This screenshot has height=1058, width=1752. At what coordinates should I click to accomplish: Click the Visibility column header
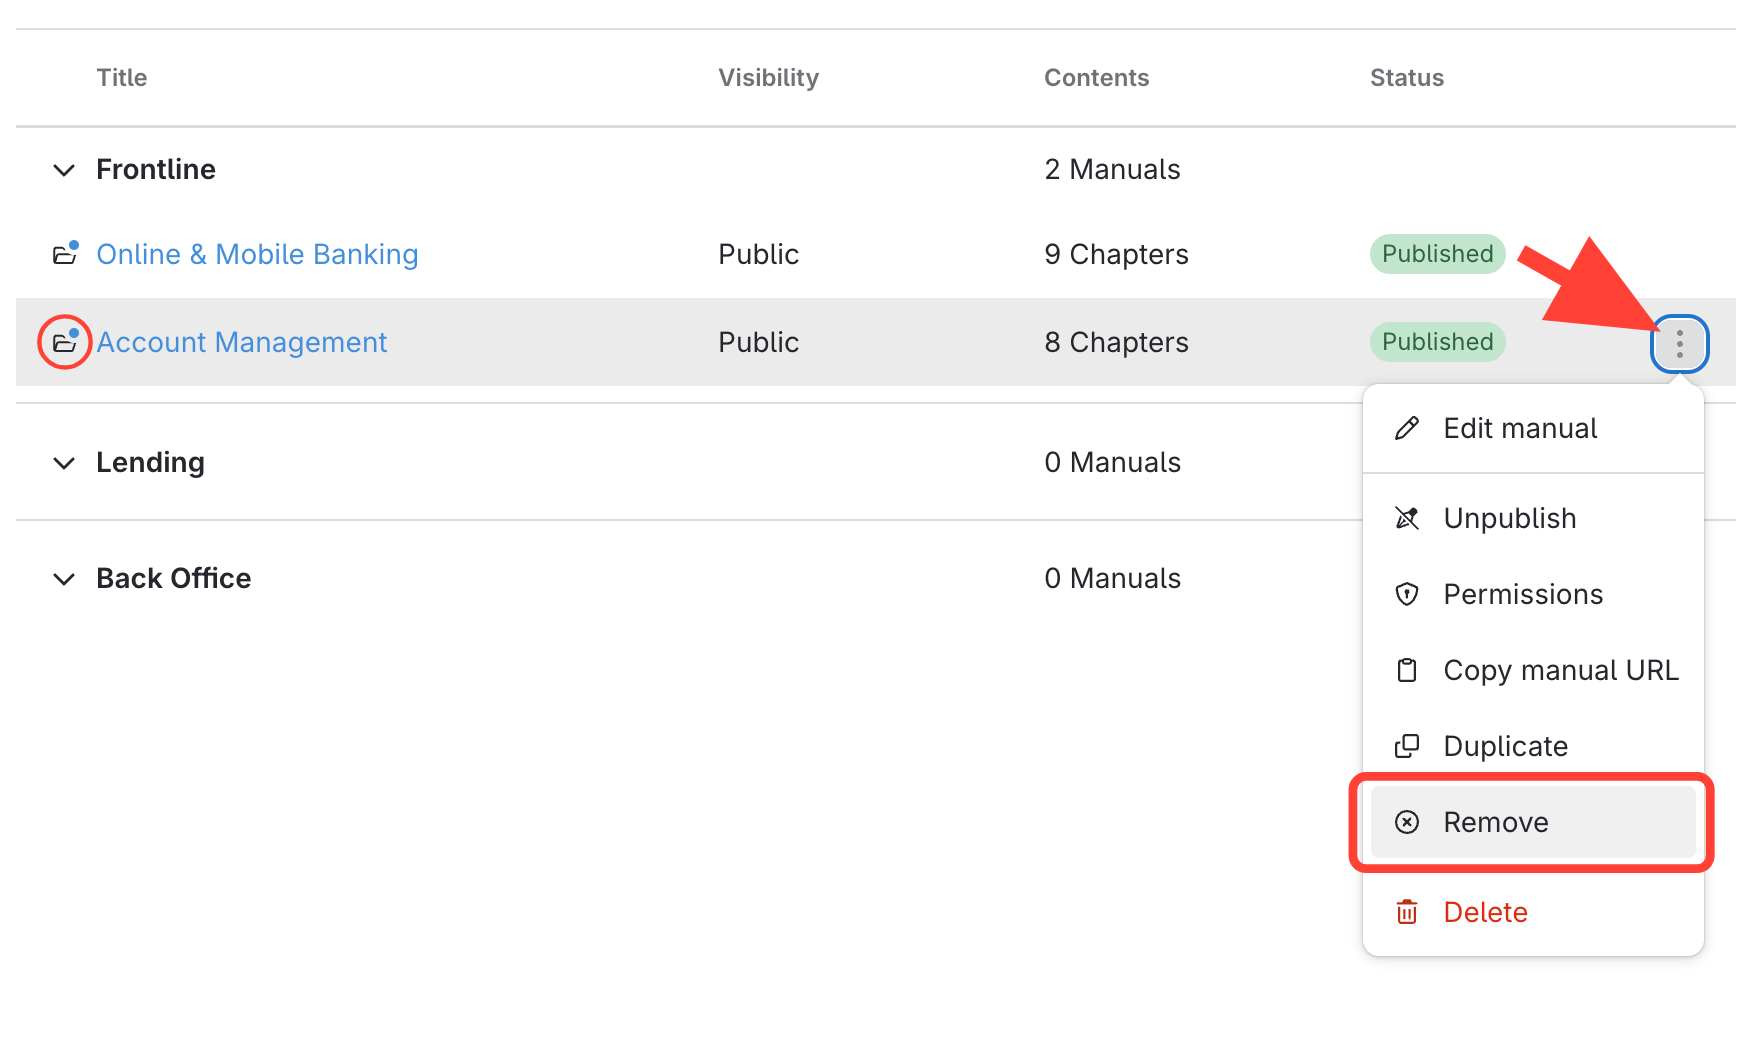pyautogui.click(x=768, y=78)
